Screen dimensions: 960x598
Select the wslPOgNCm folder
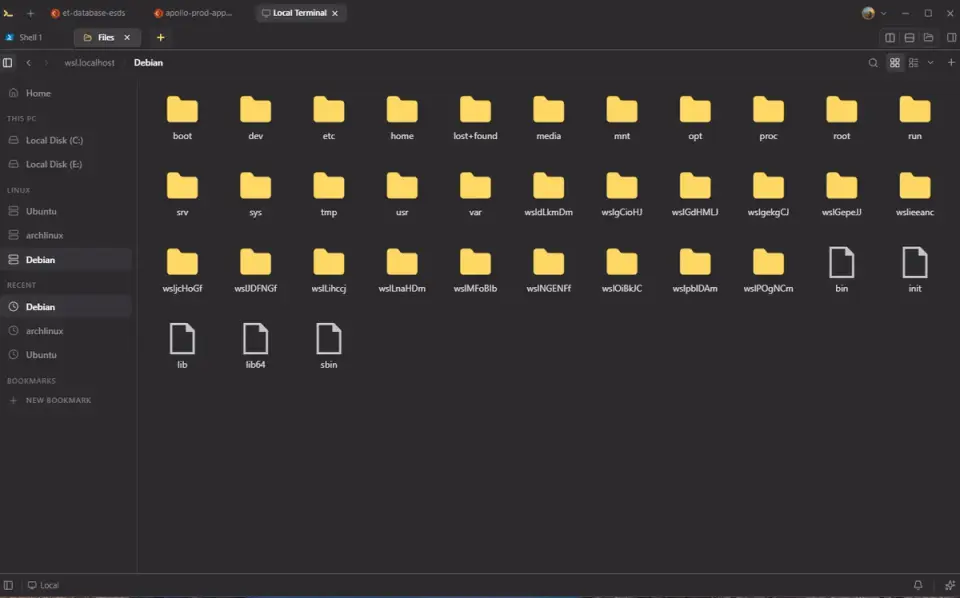768,271
